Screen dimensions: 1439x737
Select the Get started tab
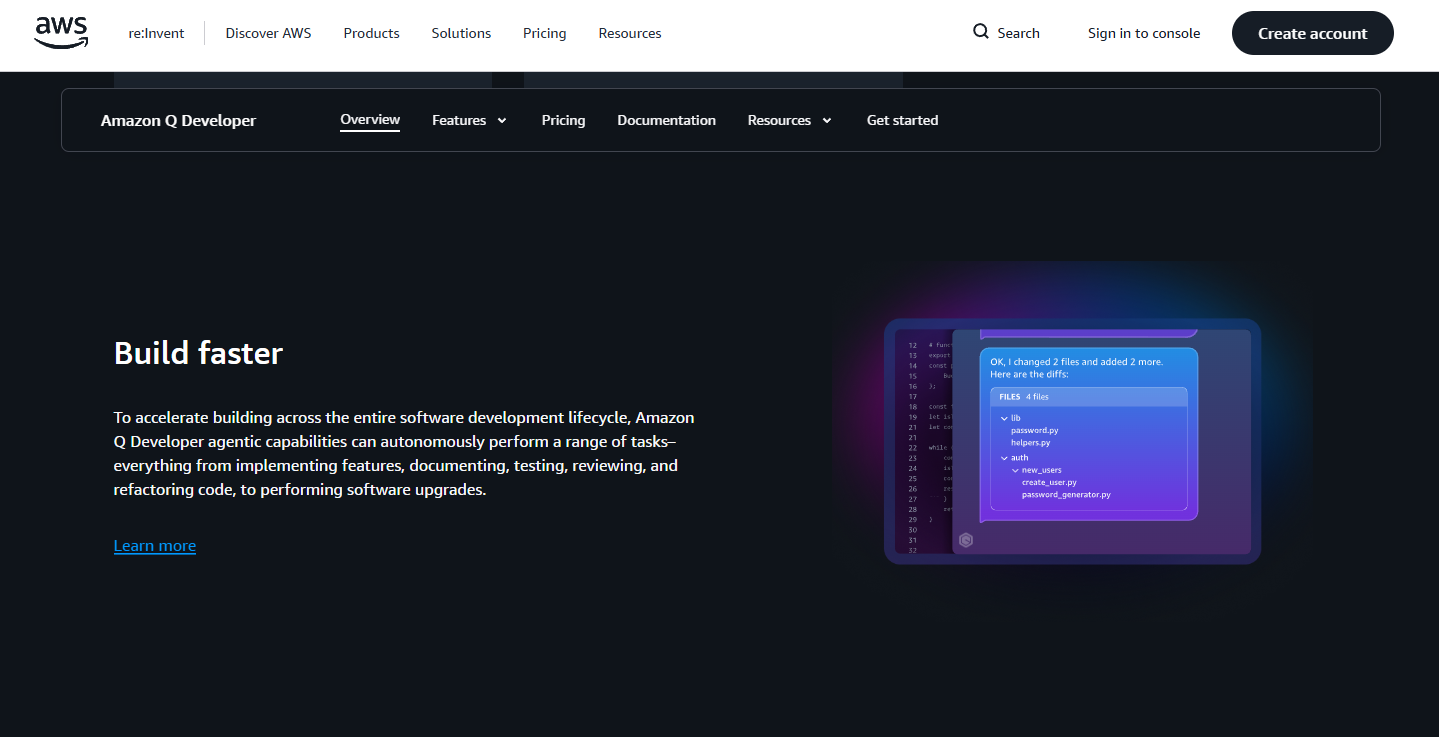(x=902, y=120)
